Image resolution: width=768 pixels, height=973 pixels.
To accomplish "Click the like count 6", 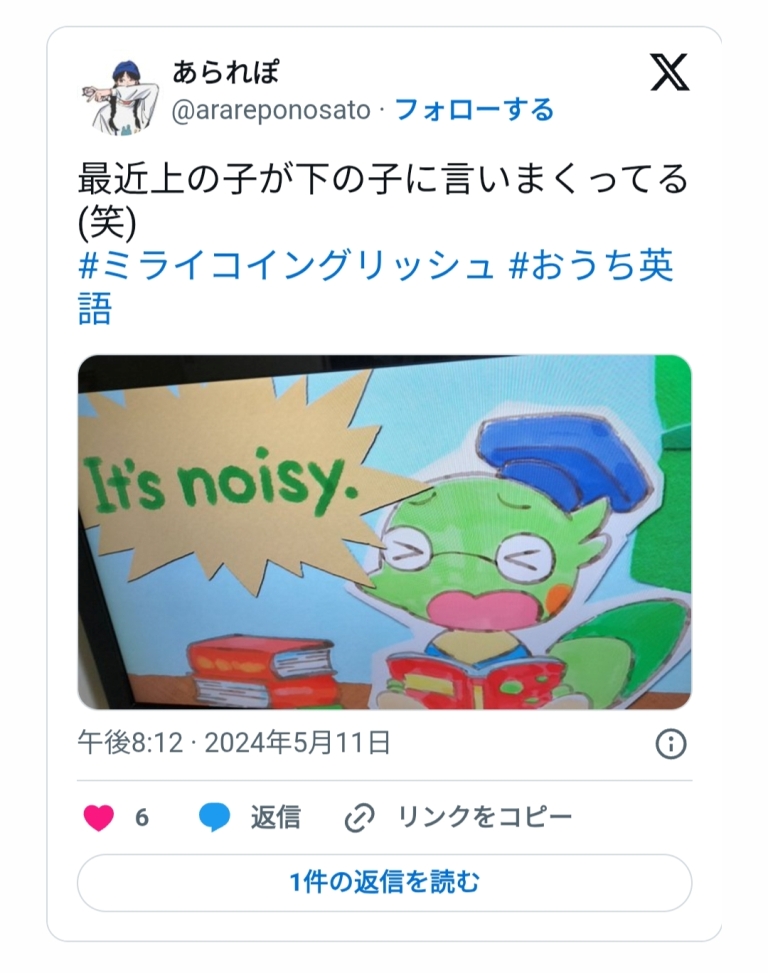I will pos(141,817).
